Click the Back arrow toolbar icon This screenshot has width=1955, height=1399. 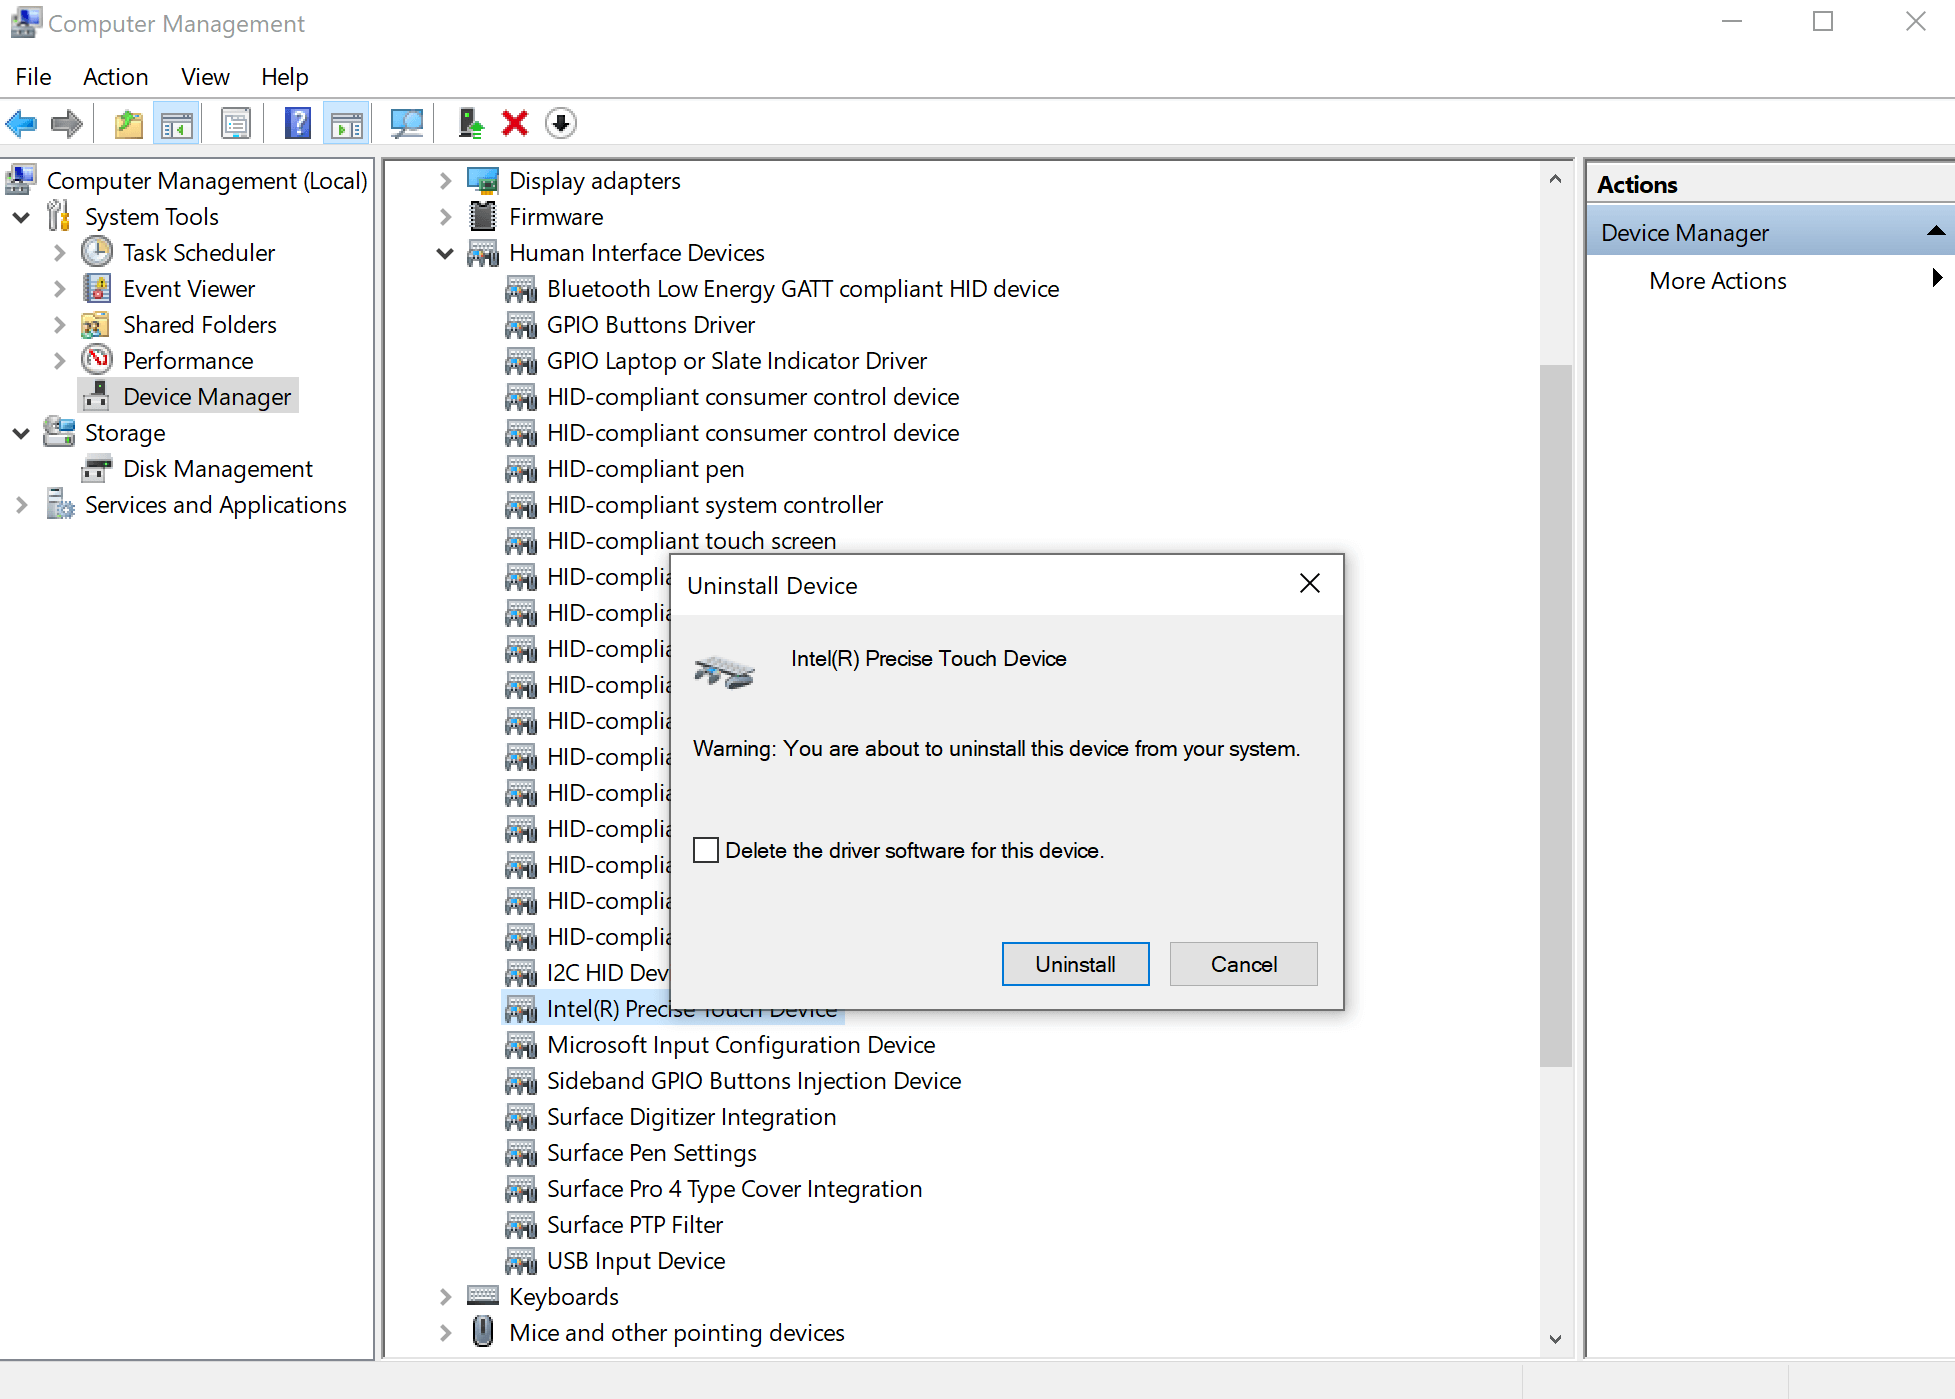pos(21,124)
